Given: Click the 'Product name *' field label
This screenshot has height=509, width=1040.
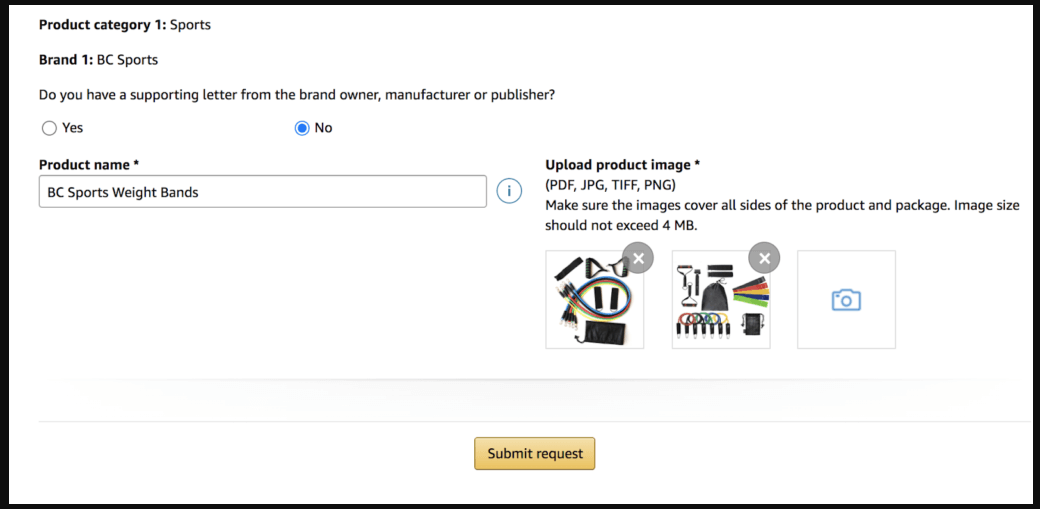Looking at the screenshot, I should [89, 165].
